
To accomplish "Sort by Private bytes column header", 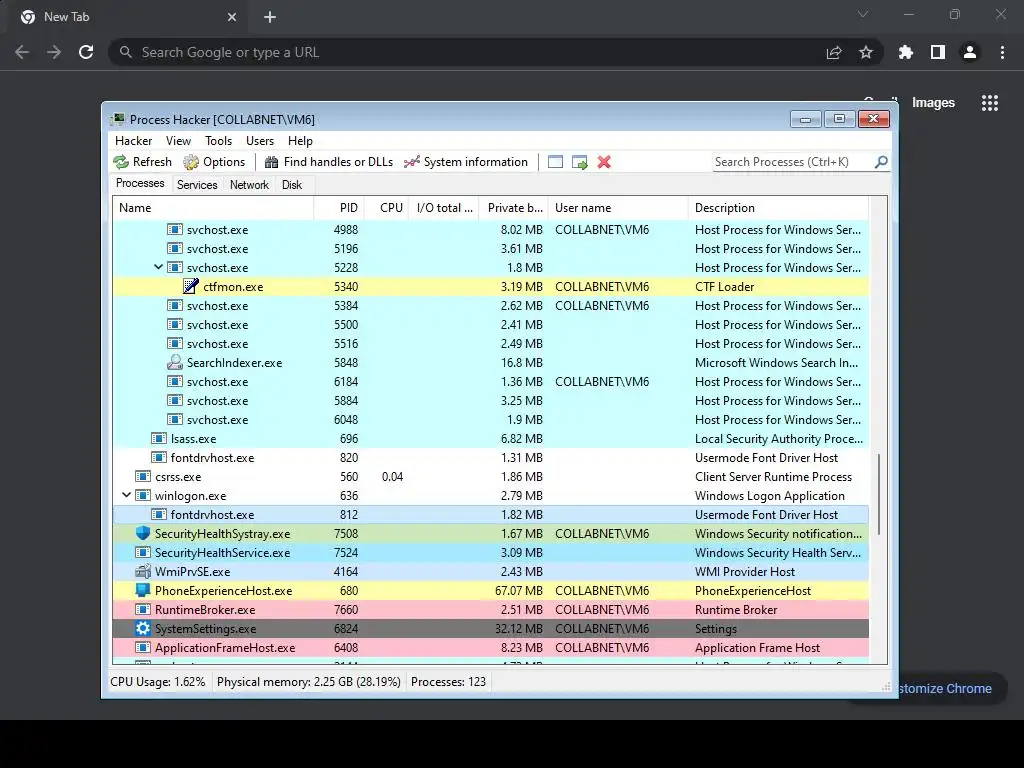I will (513, 208).
